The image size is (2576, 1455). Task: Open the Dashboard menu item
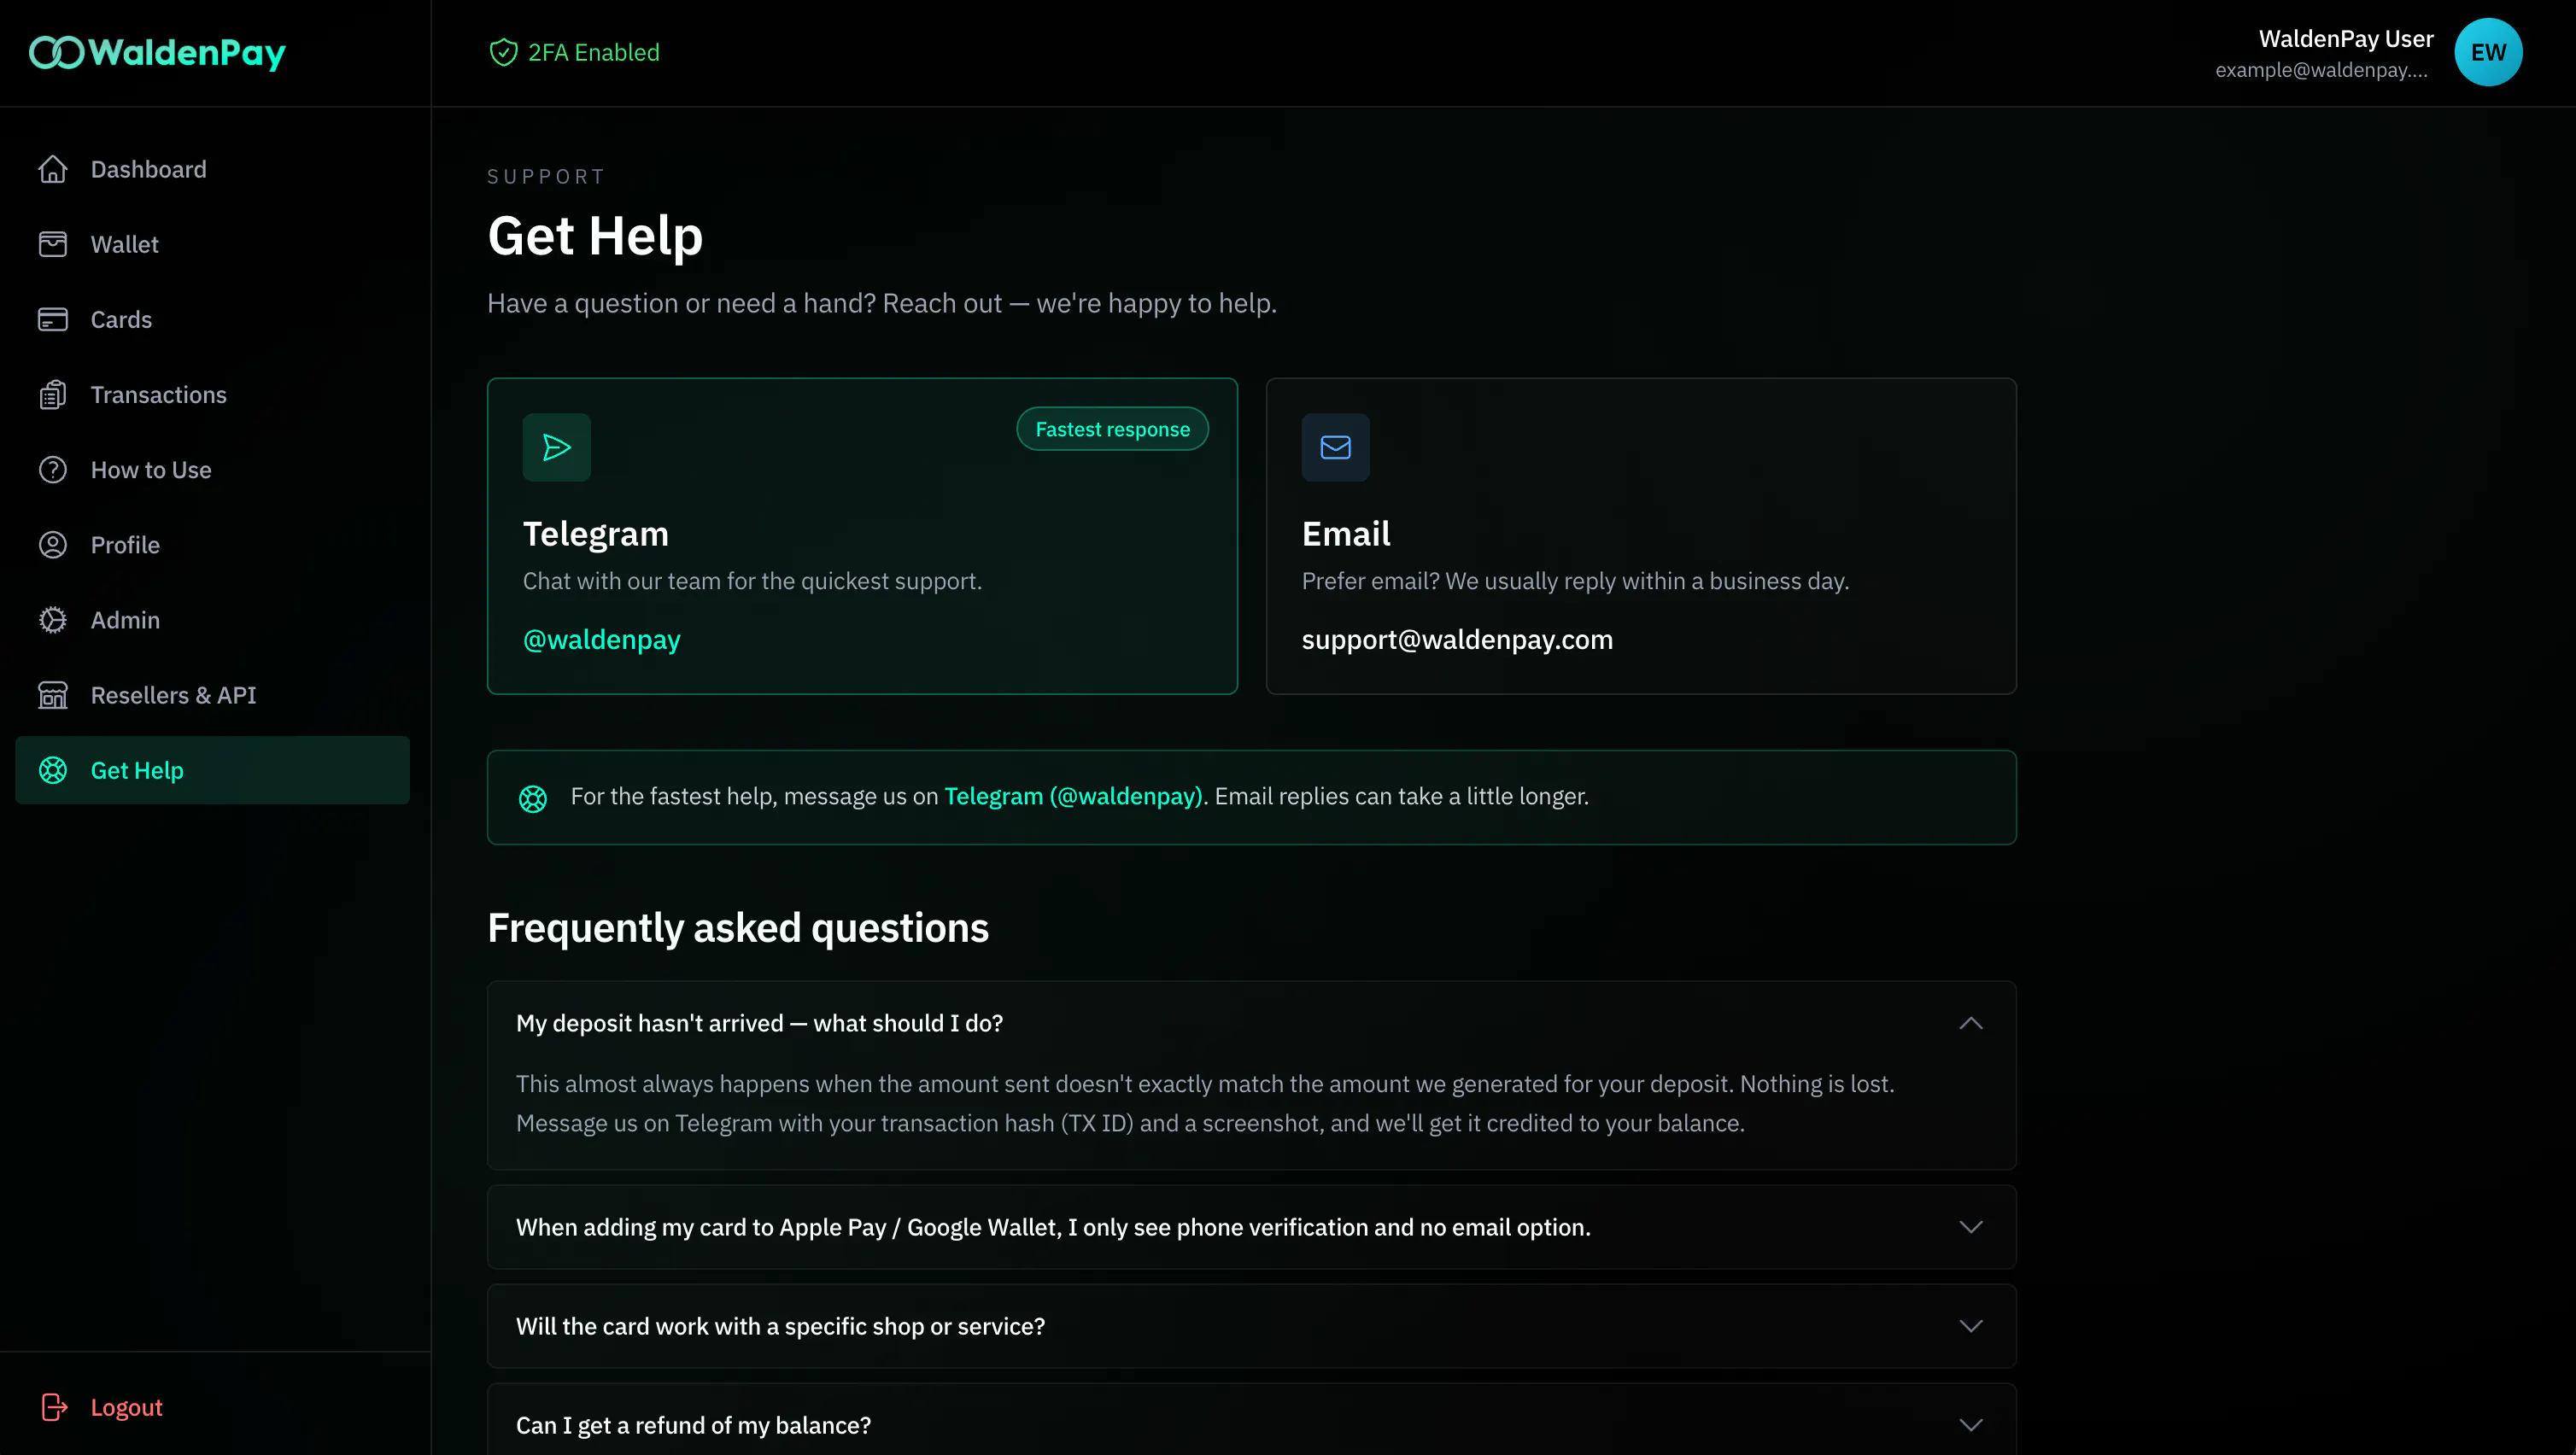(x=213, y=169)
